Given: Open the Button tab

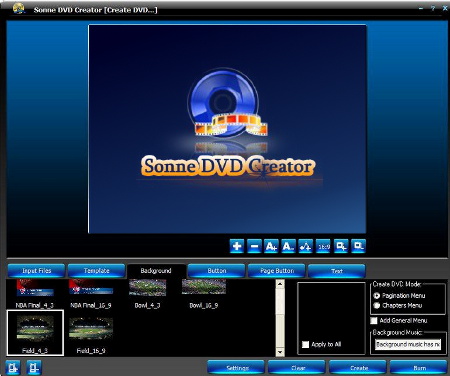Looking at the screenshot, I should 217,271.
